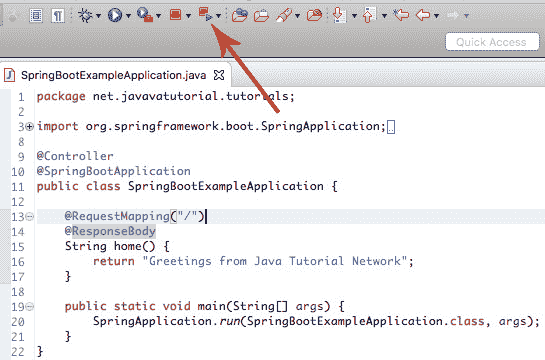This screenshot has height=360, width=545.
Task: Click the 'package' keyword on line 1
Action: tap(61, 96)
